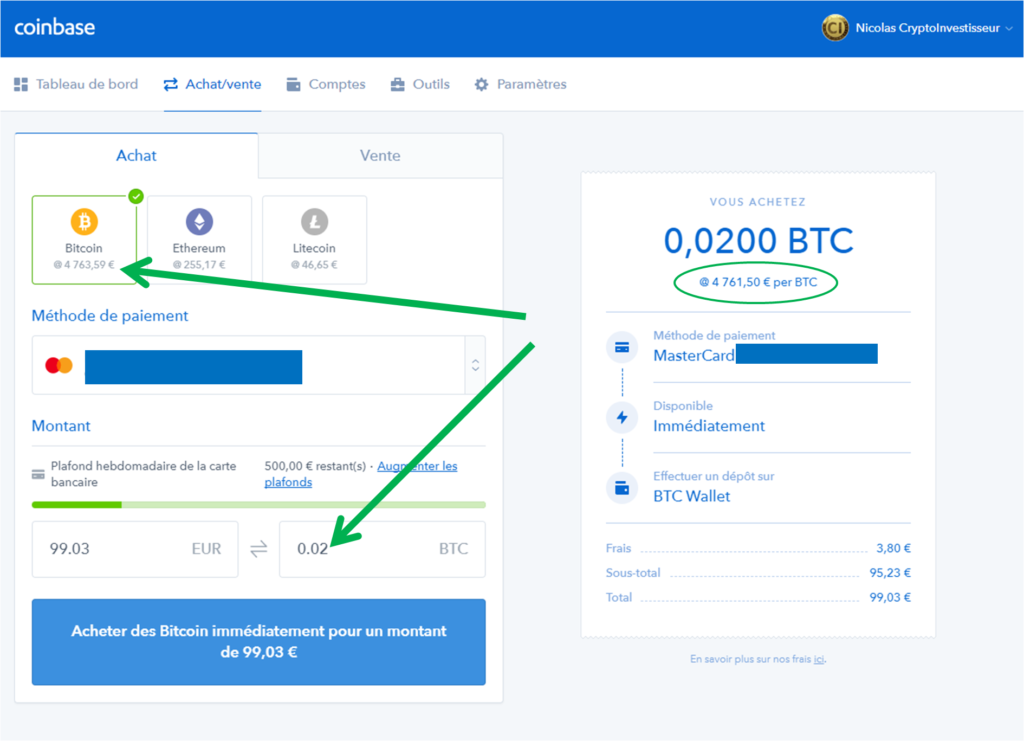Click the 0,0200 BTC purchase amount
Screen dimensions: 1024x741
[758, 240]
